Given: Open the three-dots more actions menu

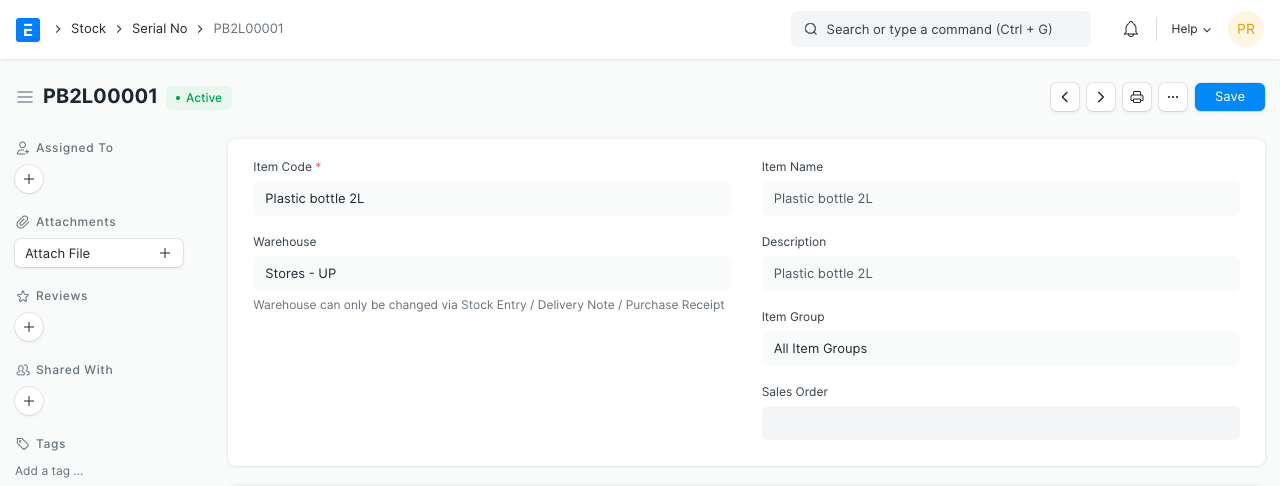Looking at the screenshot, I should (x=1173, y=97).
